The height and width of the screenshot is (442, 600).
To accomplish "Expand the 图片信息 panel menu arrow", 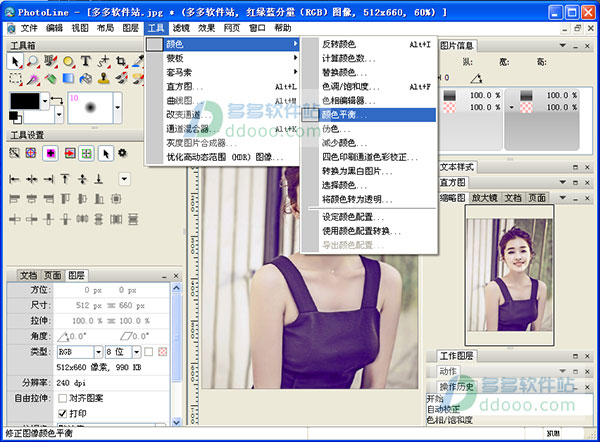I will pos(562,46).
